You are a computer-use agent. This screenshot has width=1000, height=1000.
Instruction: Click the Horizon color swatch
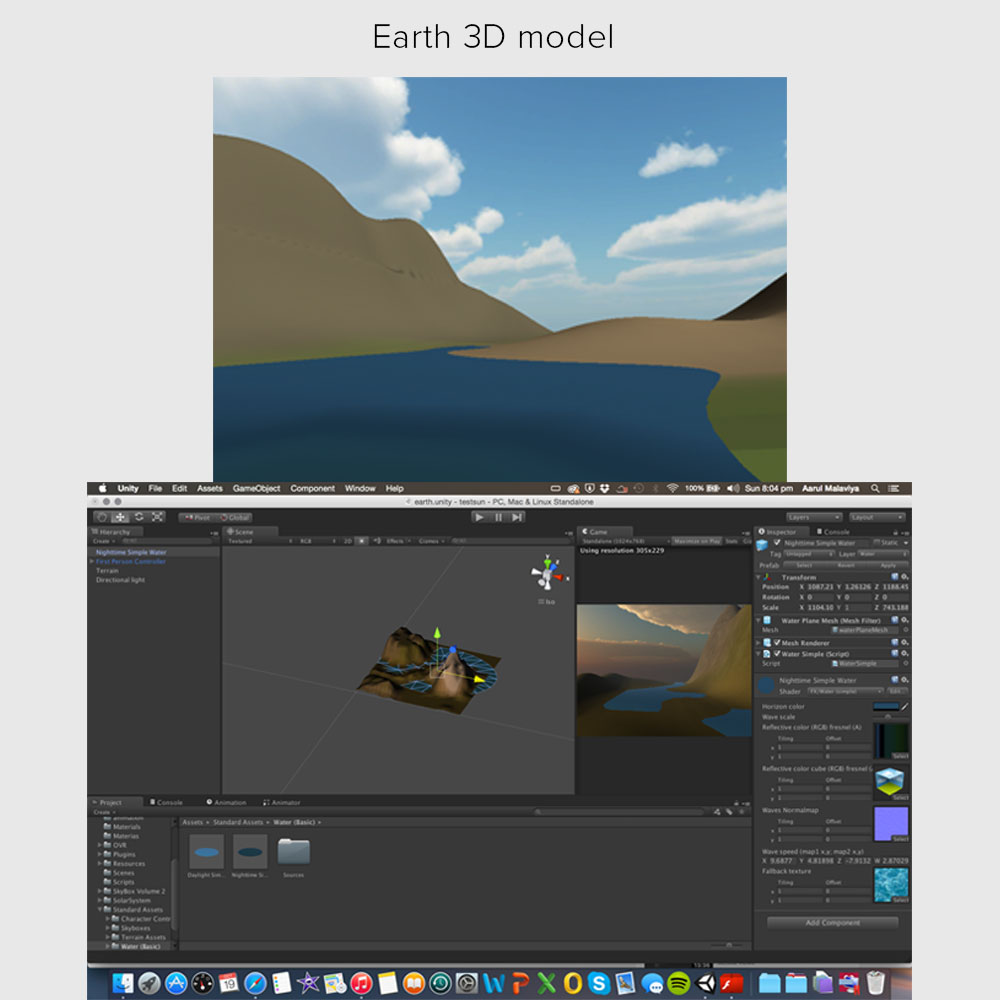[886, 707]
